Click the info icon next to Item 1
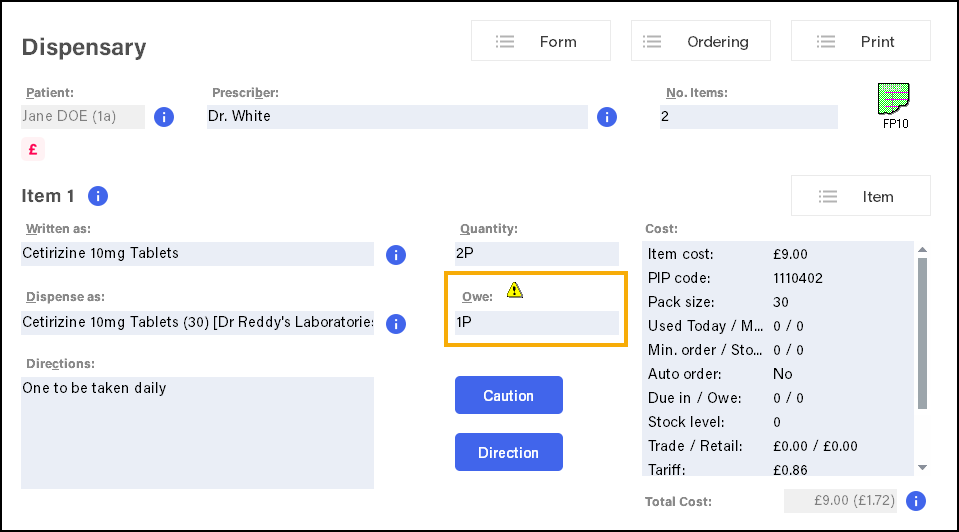The height and width of the screenshot is (532, 959). (98, 196)
